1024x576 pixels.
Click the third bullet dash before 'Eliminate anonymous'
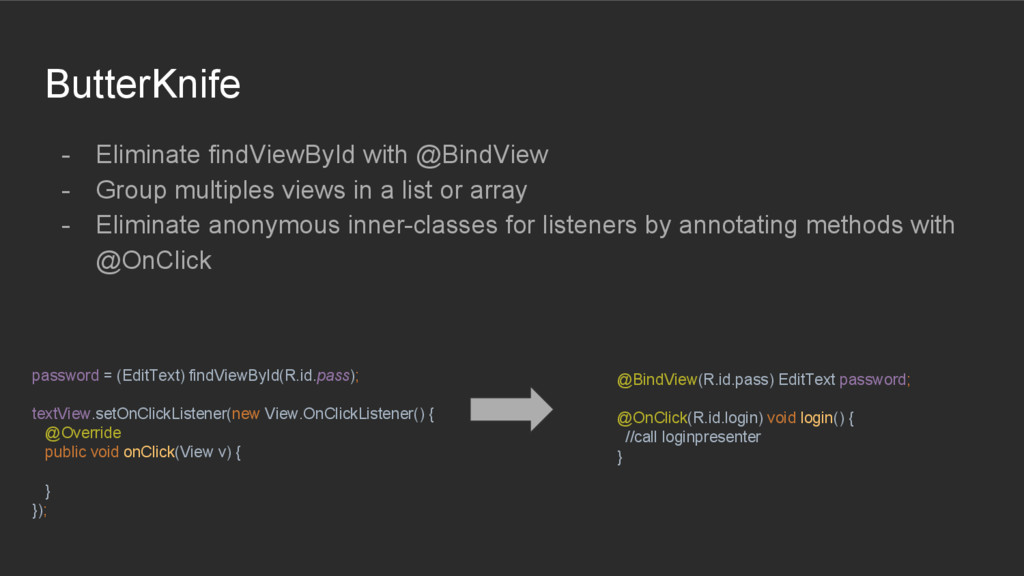66,225
